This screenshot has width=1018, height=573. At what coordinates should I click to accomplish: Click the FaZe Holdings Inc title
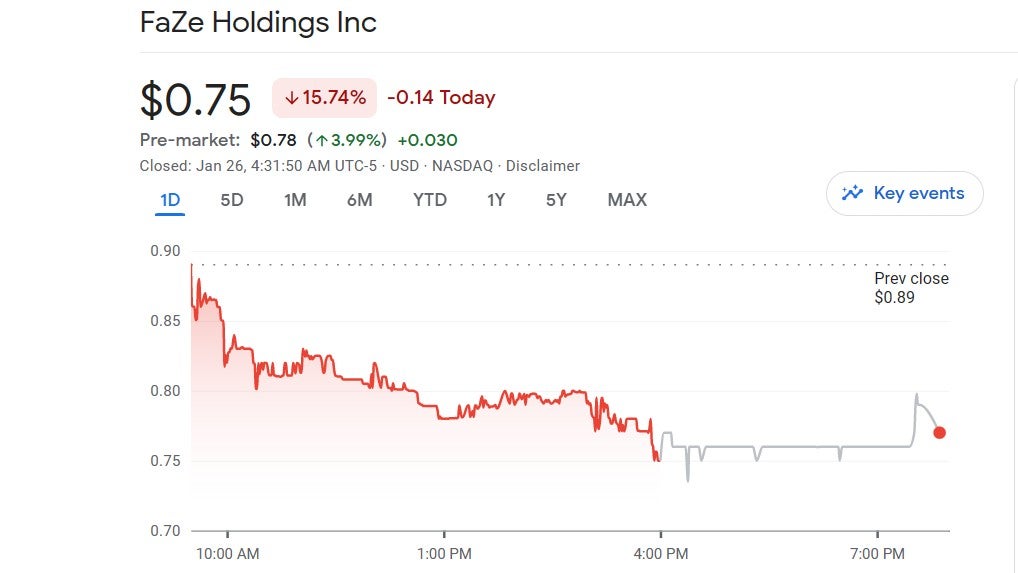click(258, 22)
